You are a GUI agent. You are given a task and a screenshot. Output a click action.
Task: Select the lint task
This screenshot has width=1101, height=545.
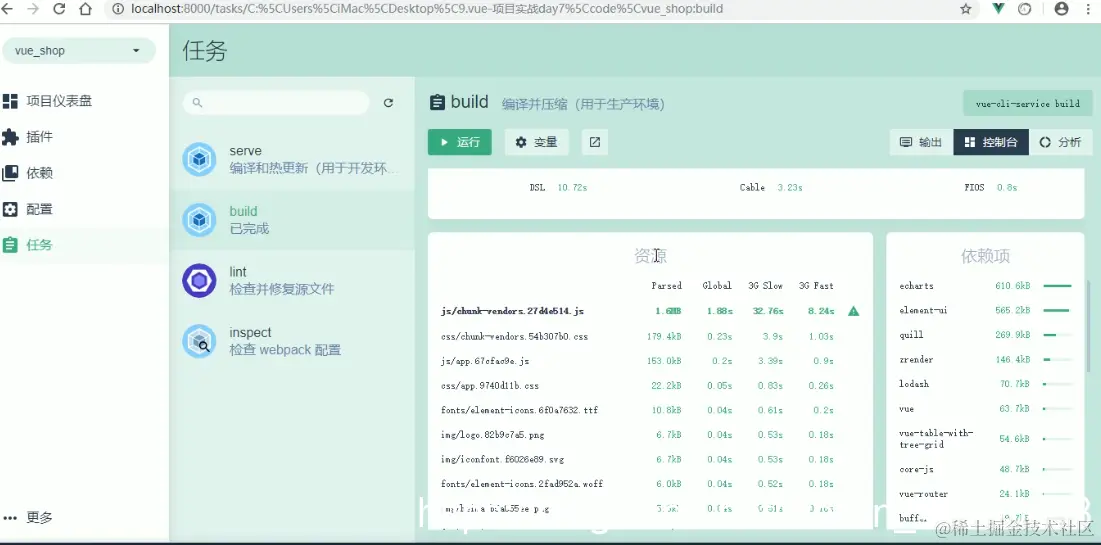tap(292, 280)
